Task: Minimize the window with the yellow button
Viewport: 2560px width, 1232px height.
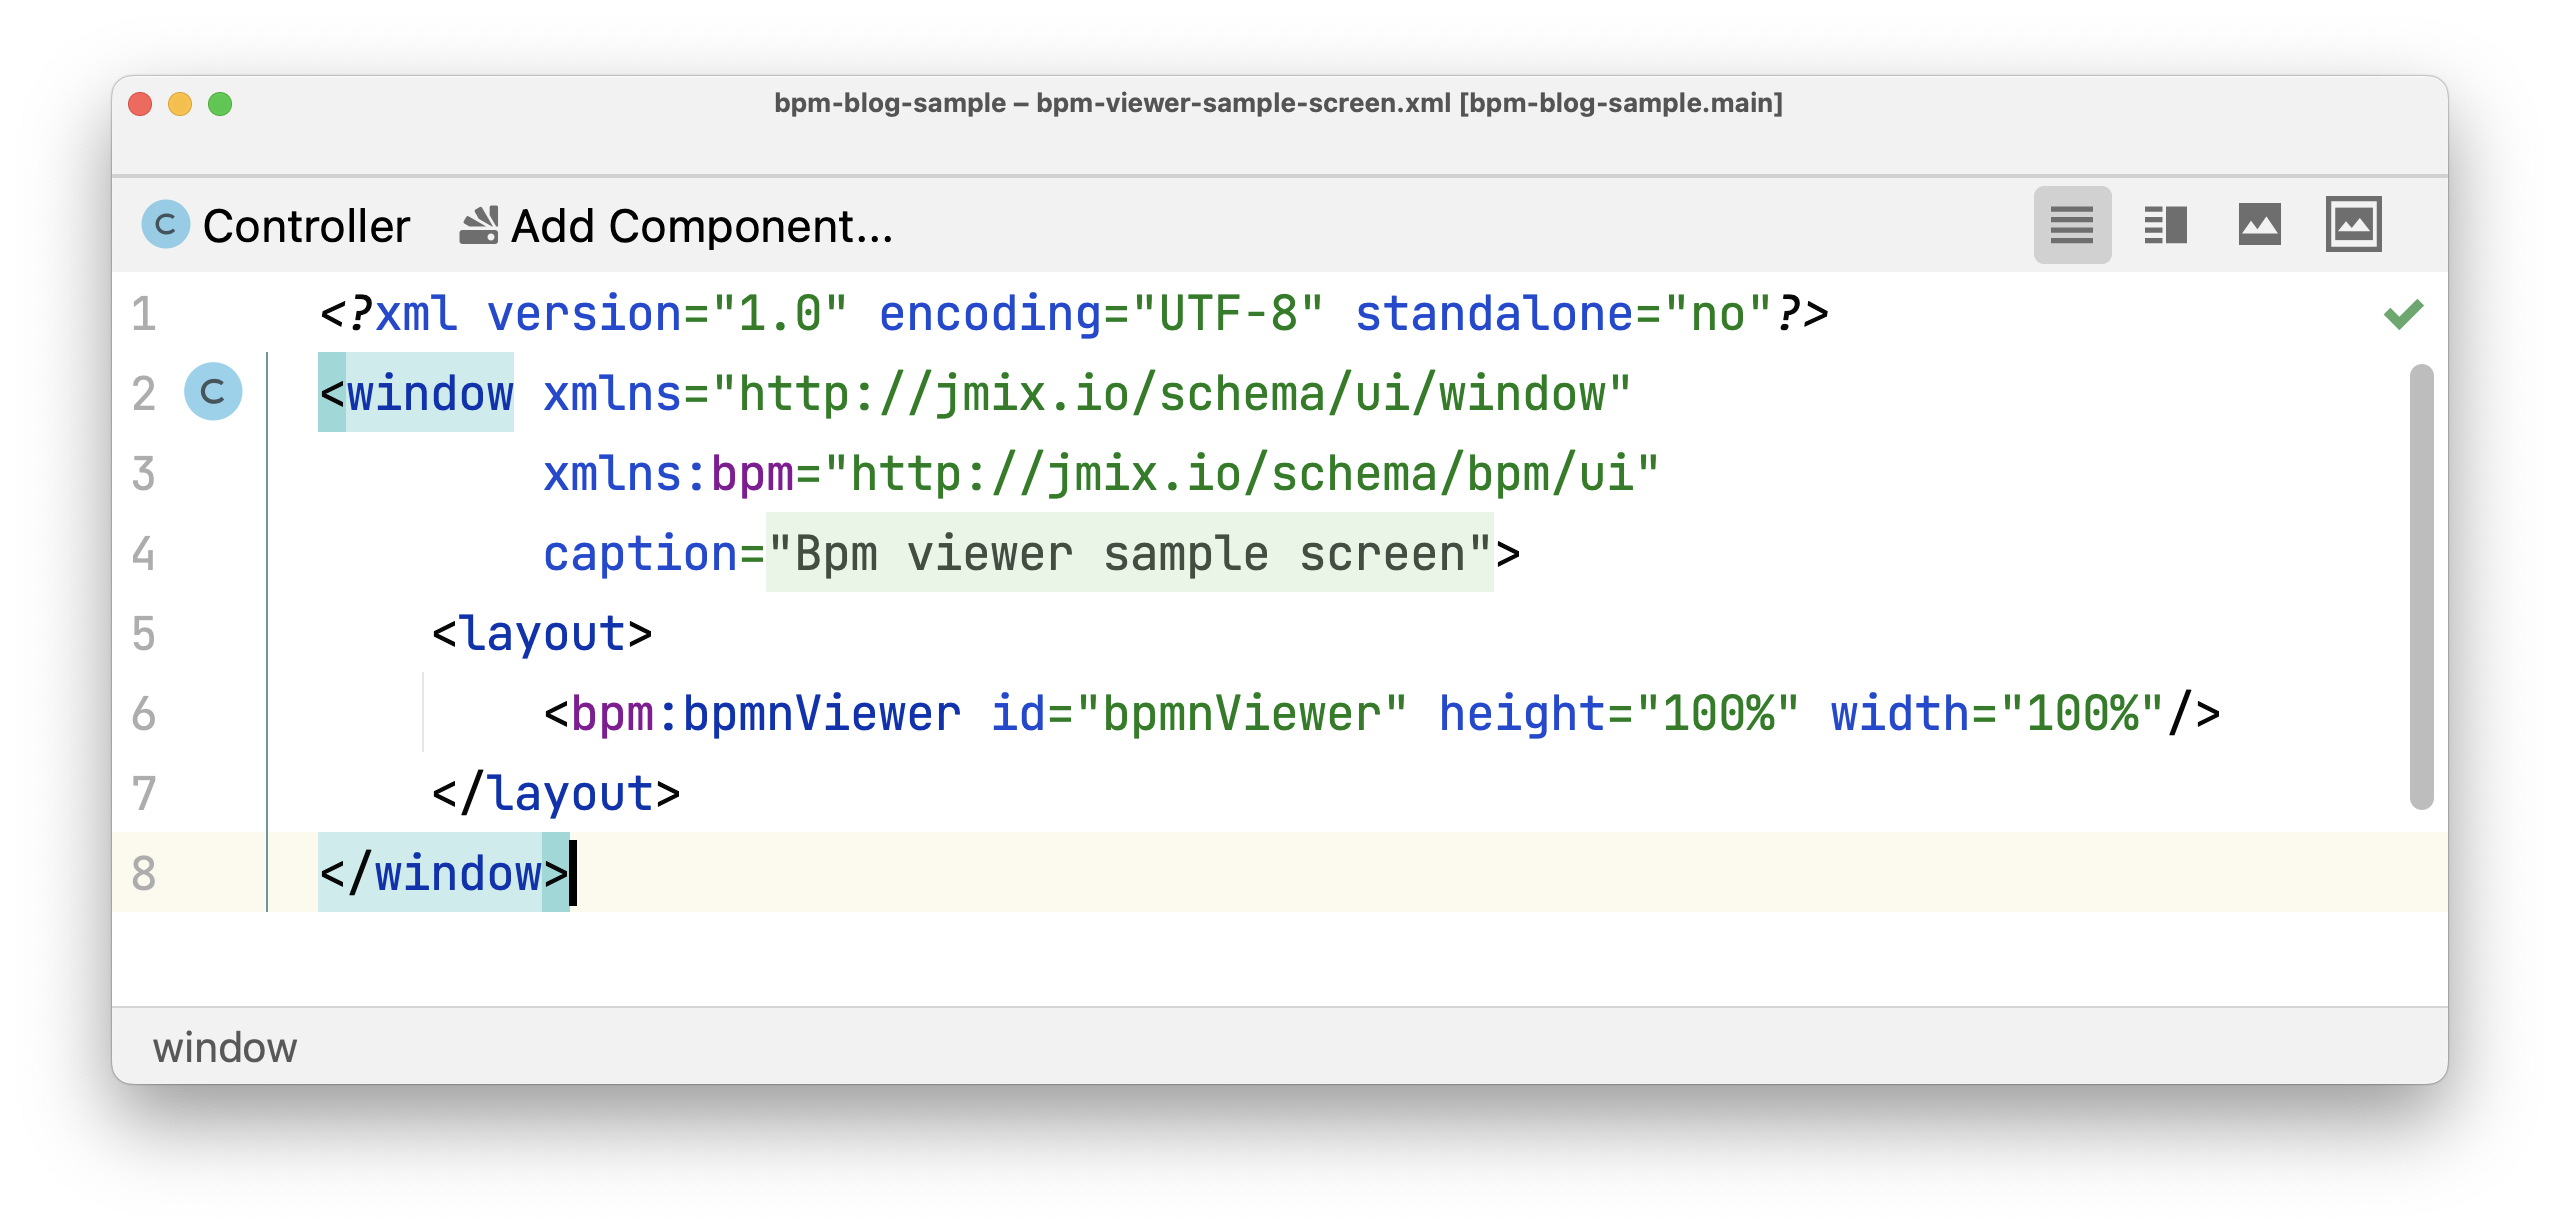Action: pyautogui.click(x=180, y=104)
